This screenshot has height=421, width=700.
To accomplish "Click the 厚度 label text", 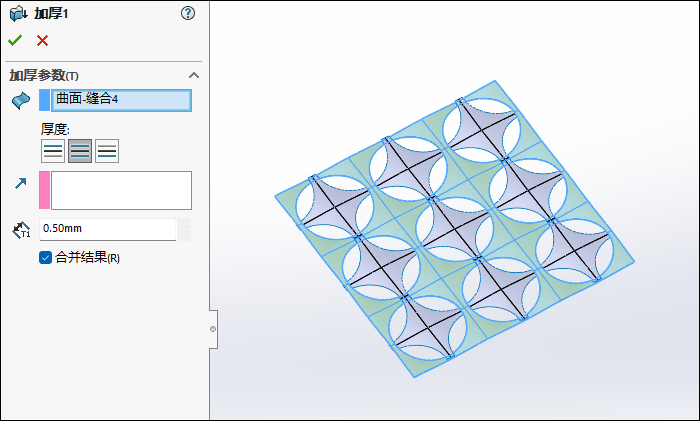I will (x=55, y=129).
